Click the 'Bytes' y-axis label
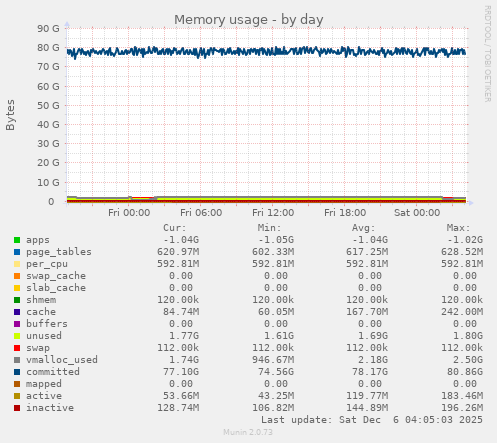This screenshot has width=497, height=443. click(x=10, y=115)
